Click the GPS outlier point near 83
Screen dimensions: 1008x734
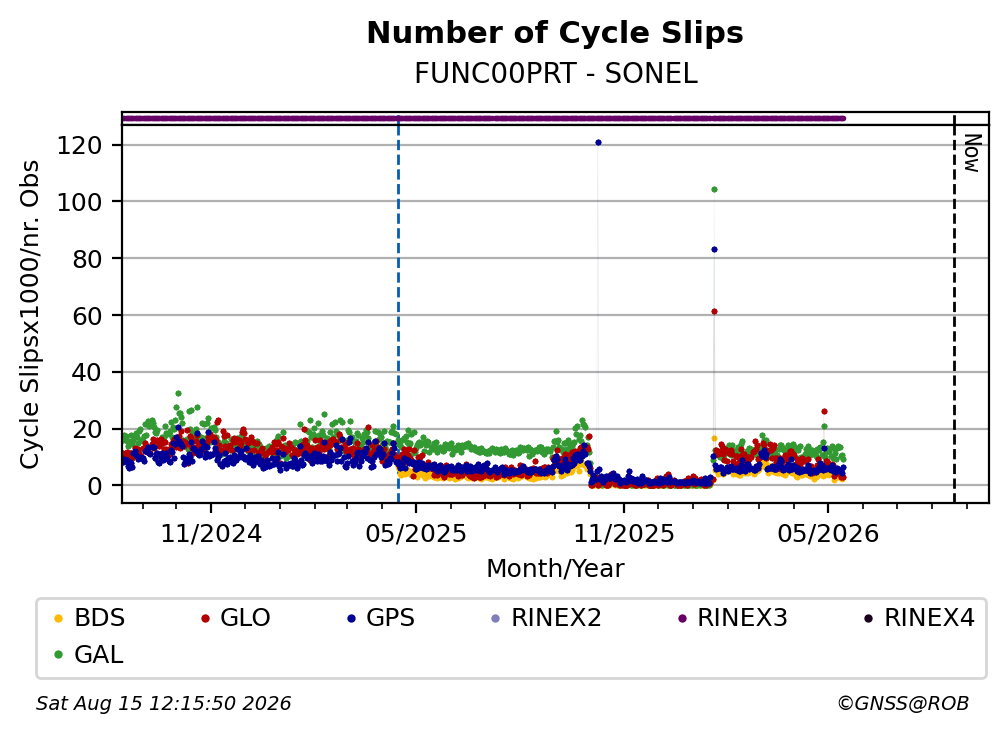pyautogui.click(x=714, y=249)
